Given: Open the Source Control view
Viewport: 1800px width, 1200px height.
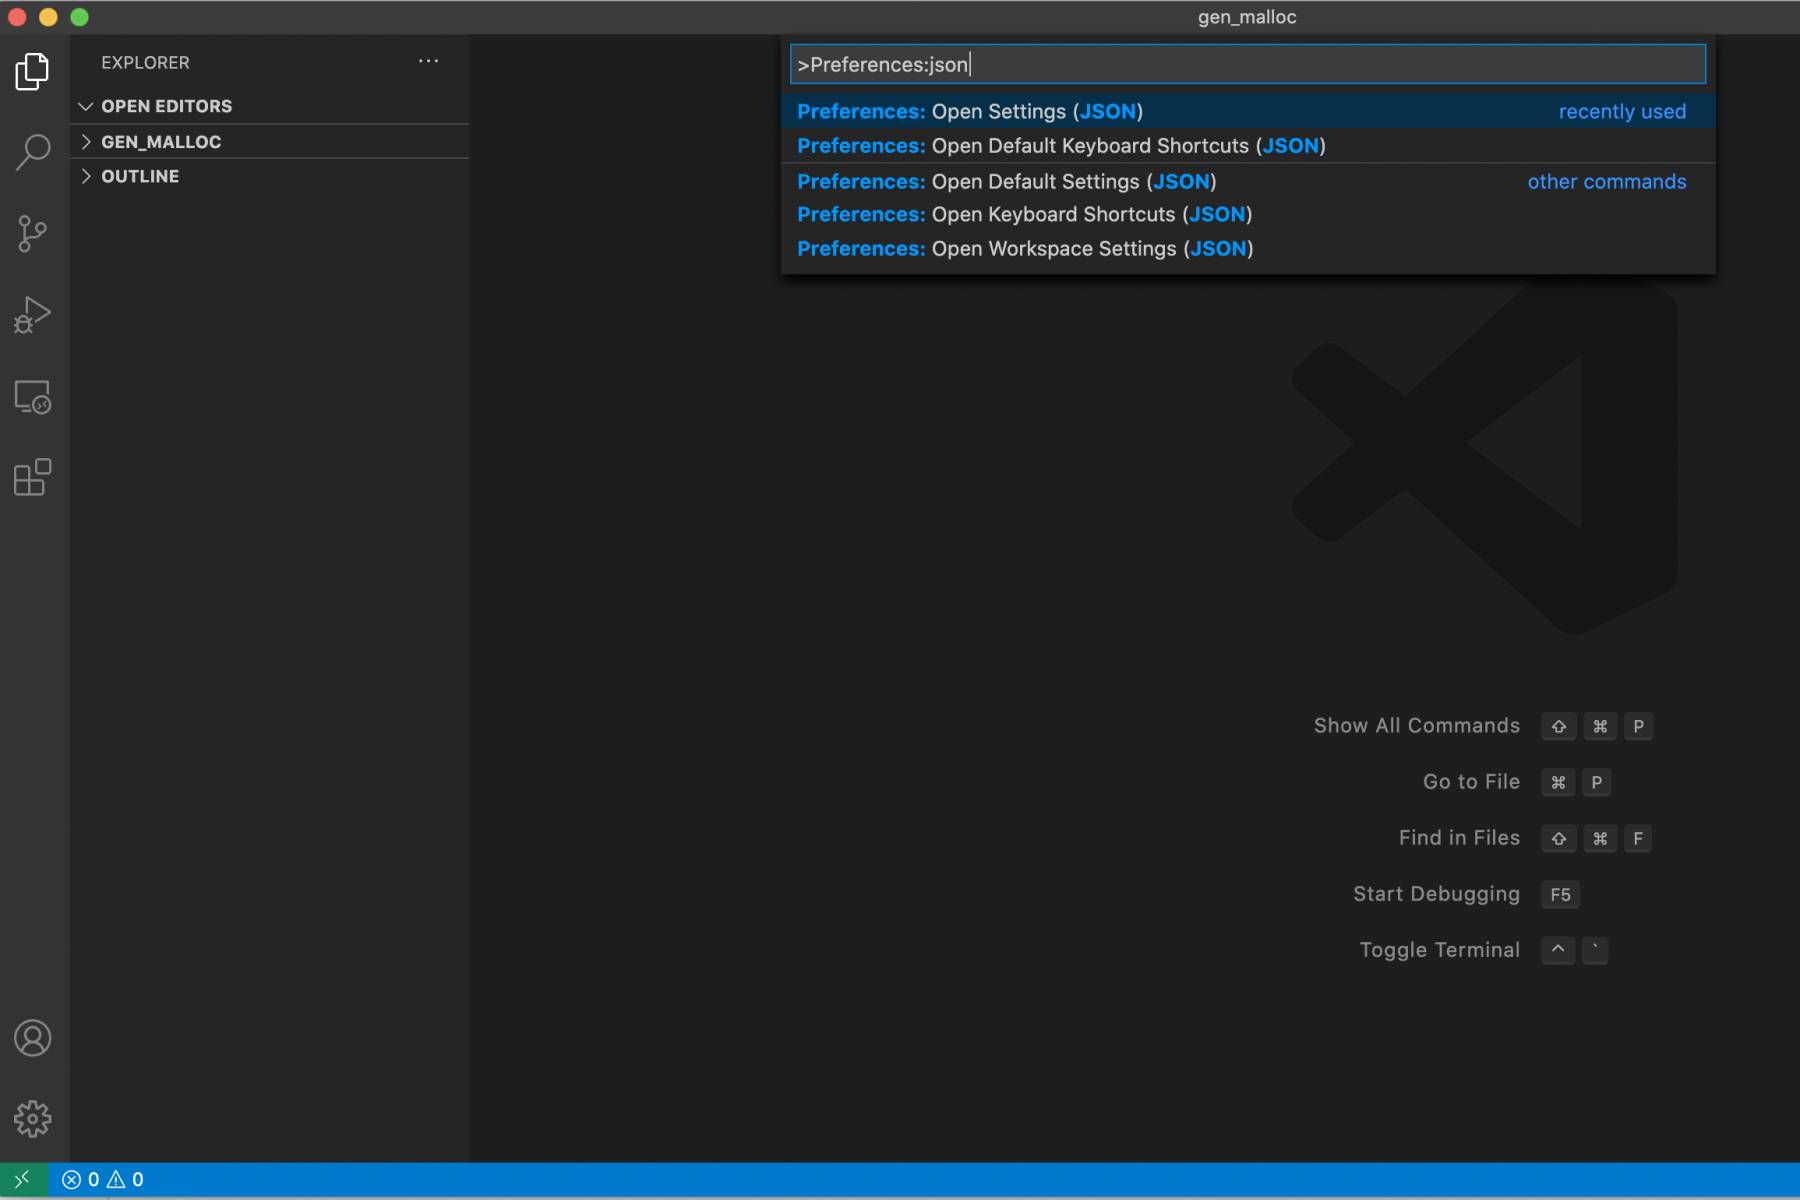Looking at the screenshot, I should [32, 234].
